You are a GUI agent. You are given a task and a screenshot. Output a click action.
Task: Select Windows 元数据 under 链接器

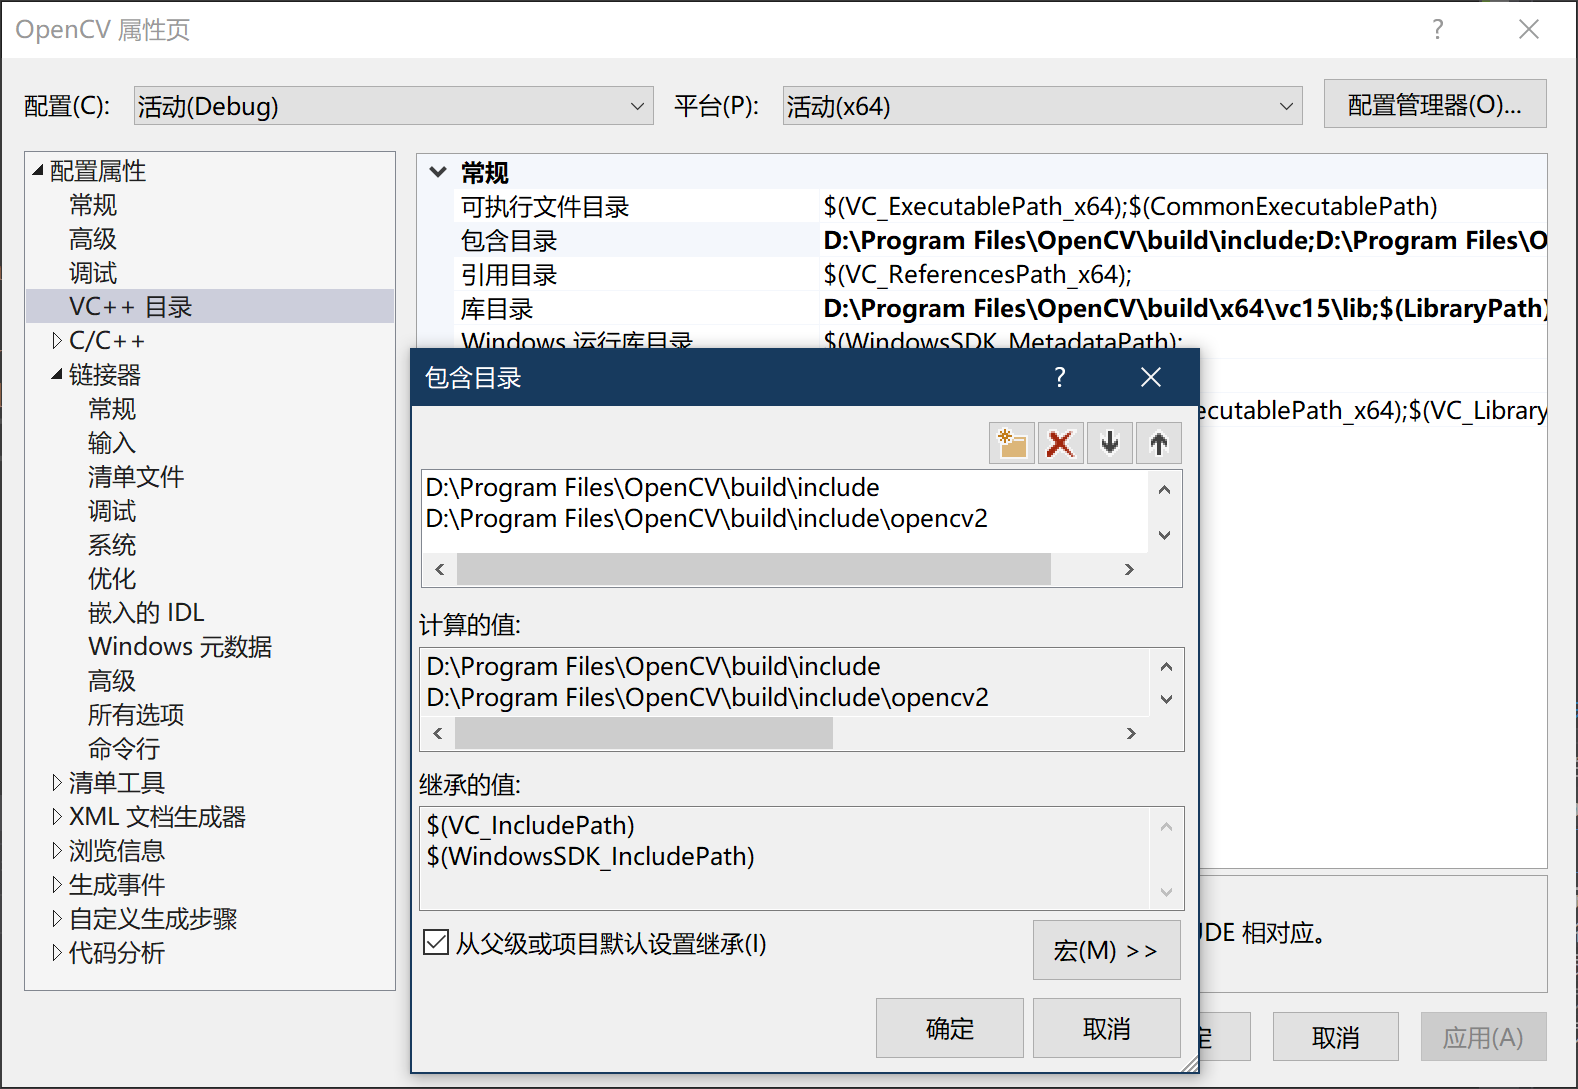pyautogui.click(x=180, y=647)
